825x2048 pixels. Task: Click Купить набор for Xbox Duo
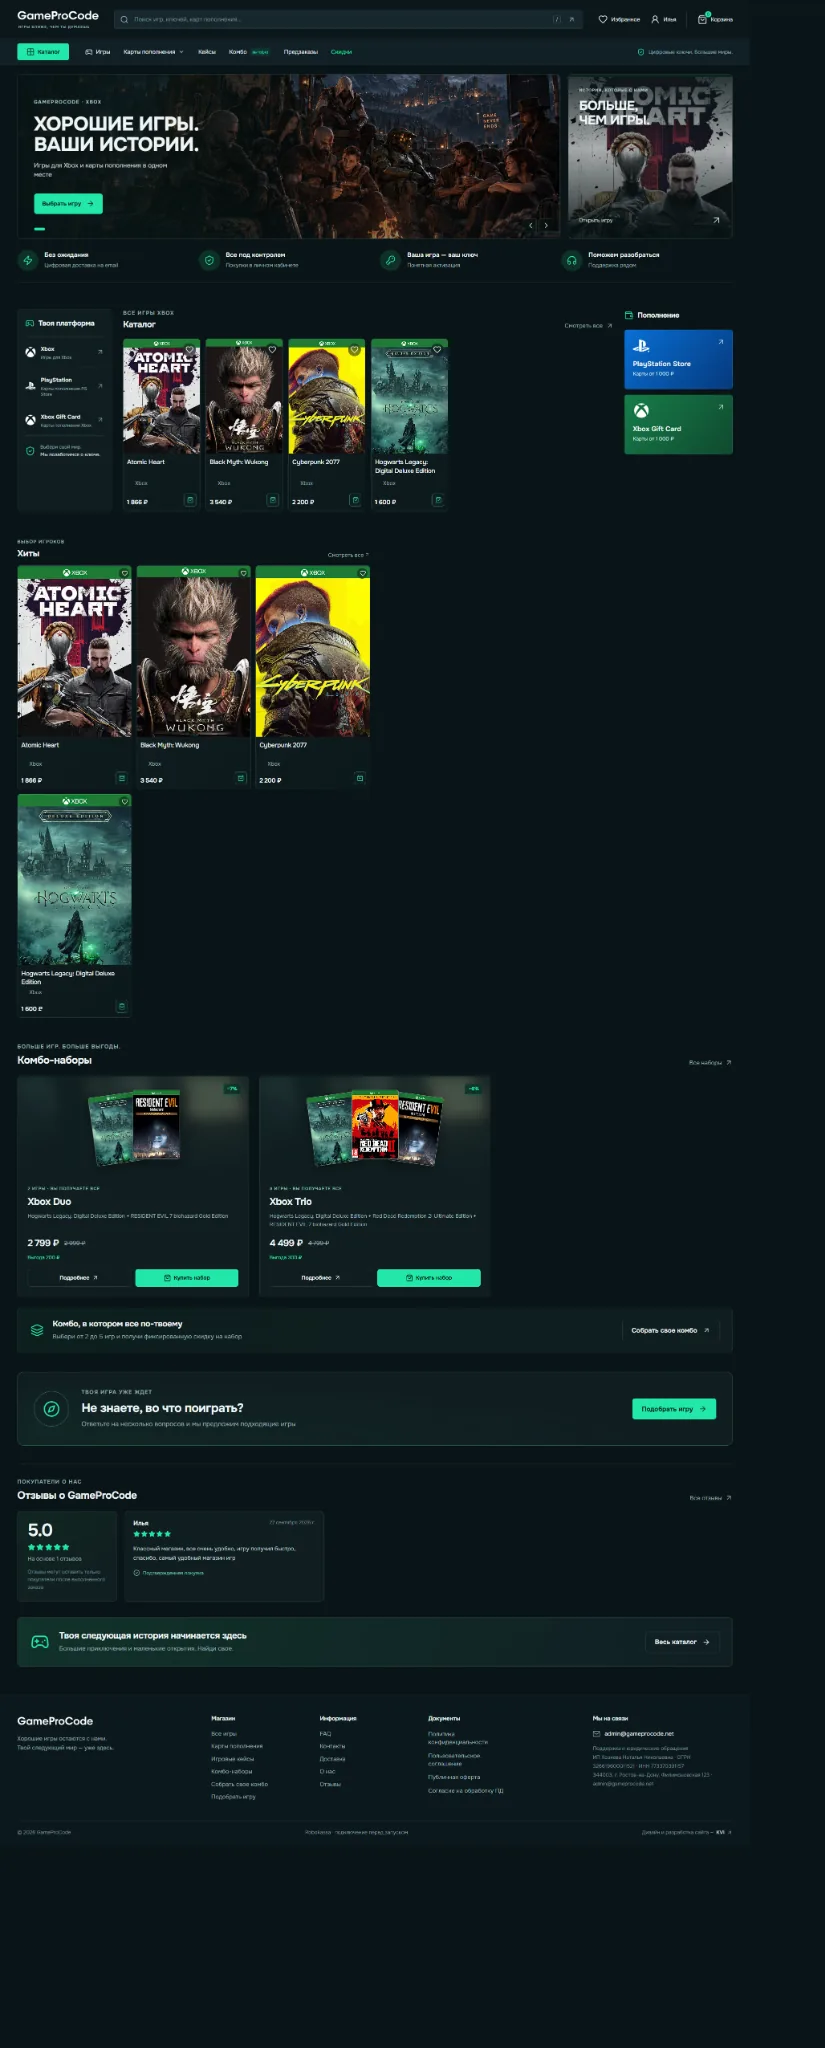tap(187, 1278)
